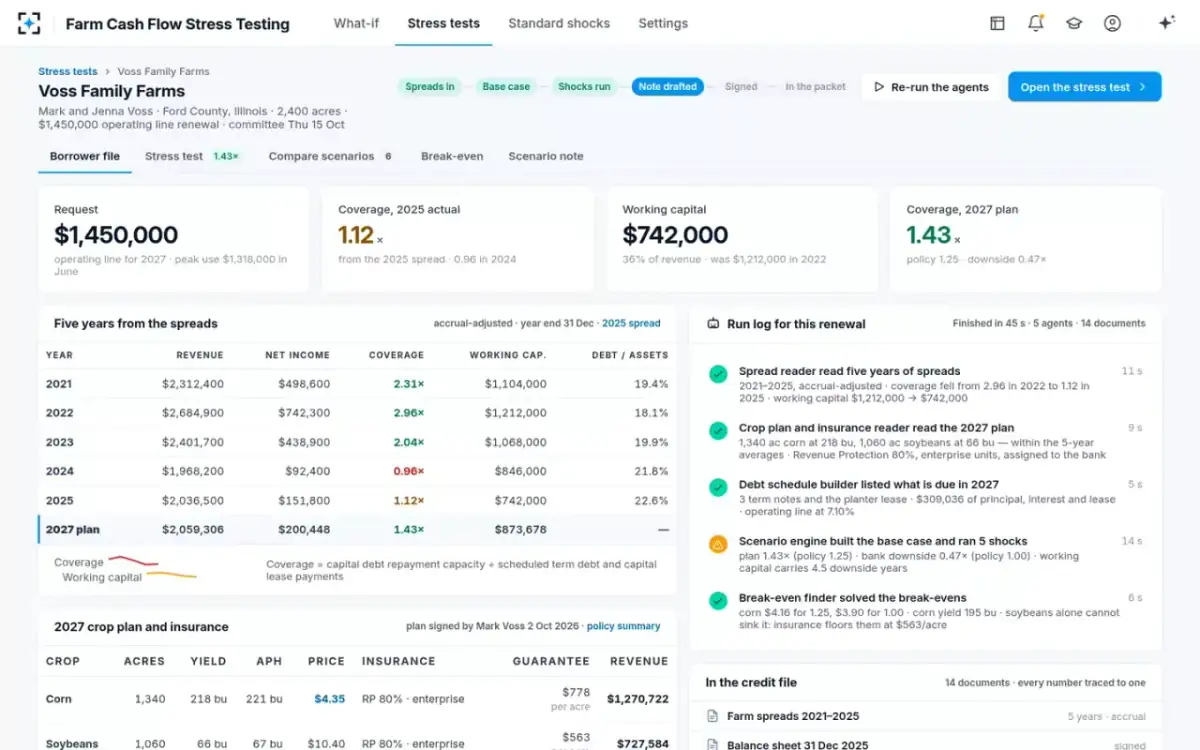Screen dimensions: 1200x750
Task: Click Open the stress test button
Action: coord(1084,87)
